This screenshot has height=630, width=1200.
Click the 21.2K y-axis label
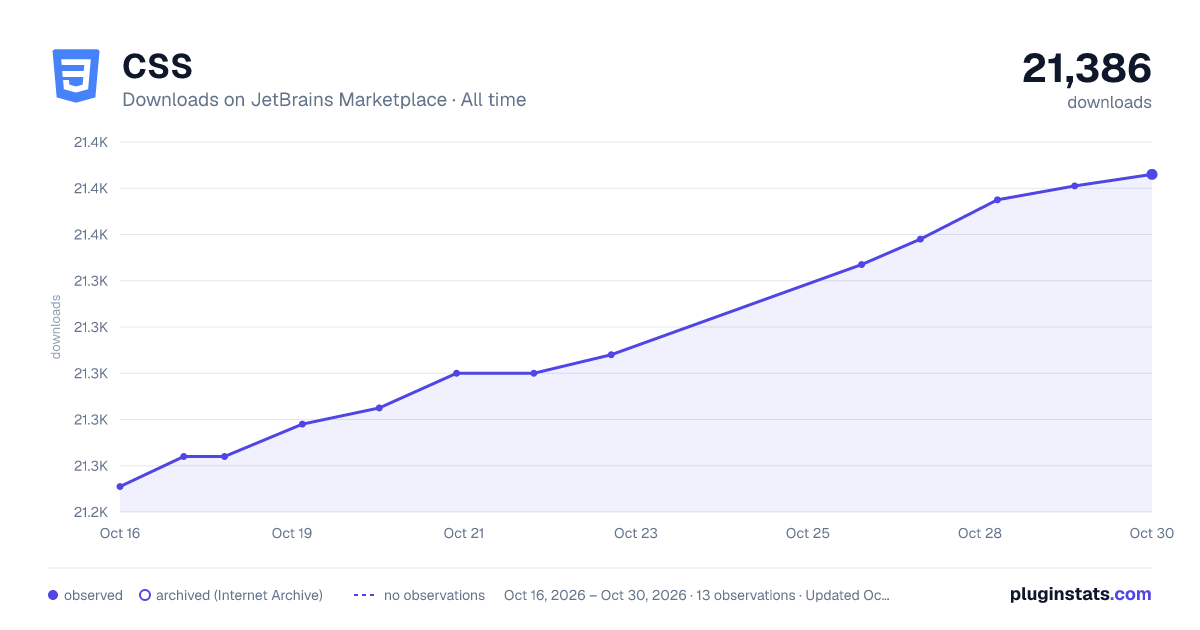tap(91, 512)
